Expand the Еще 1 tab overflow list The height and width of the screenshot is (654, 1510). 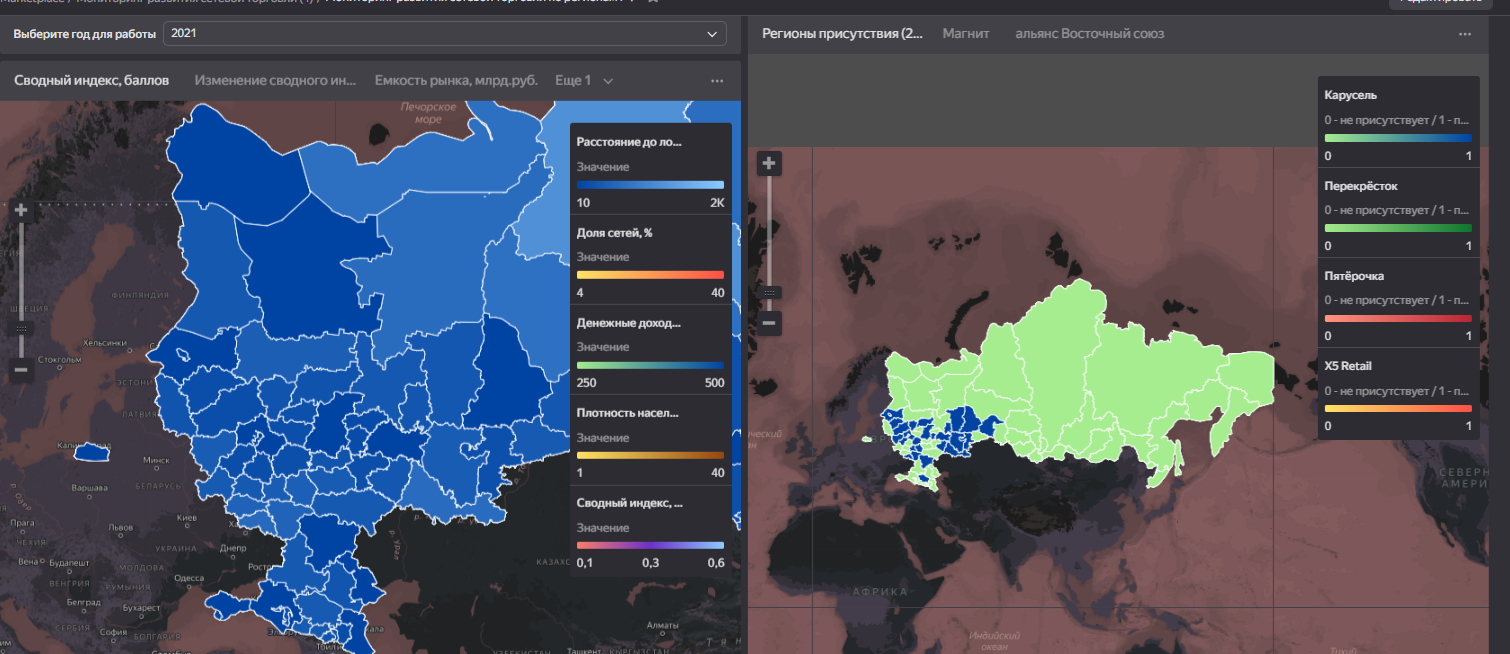[x=584, y=80]
